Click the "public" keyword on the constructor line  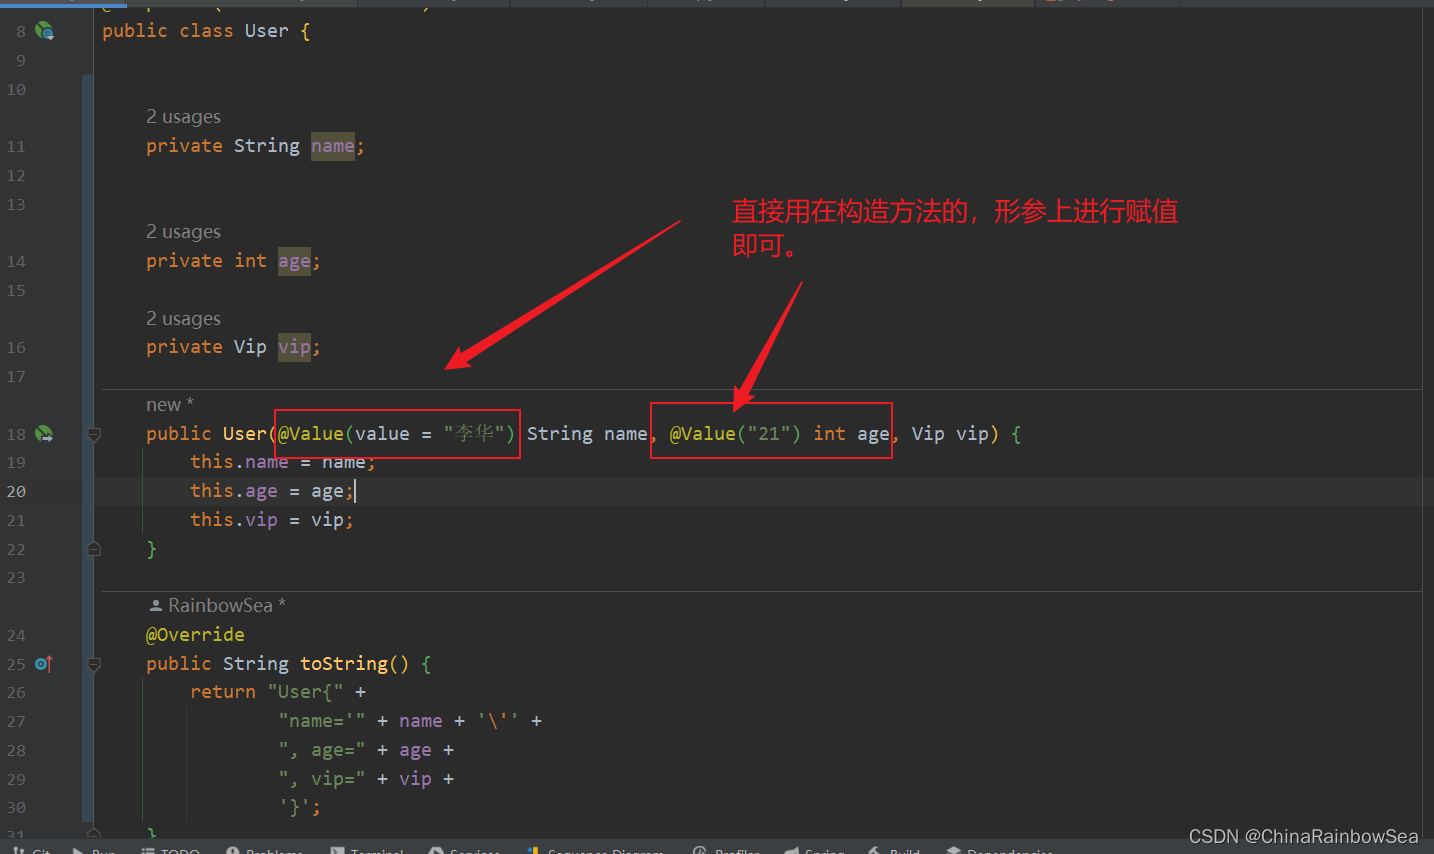[x=178, y=434]
